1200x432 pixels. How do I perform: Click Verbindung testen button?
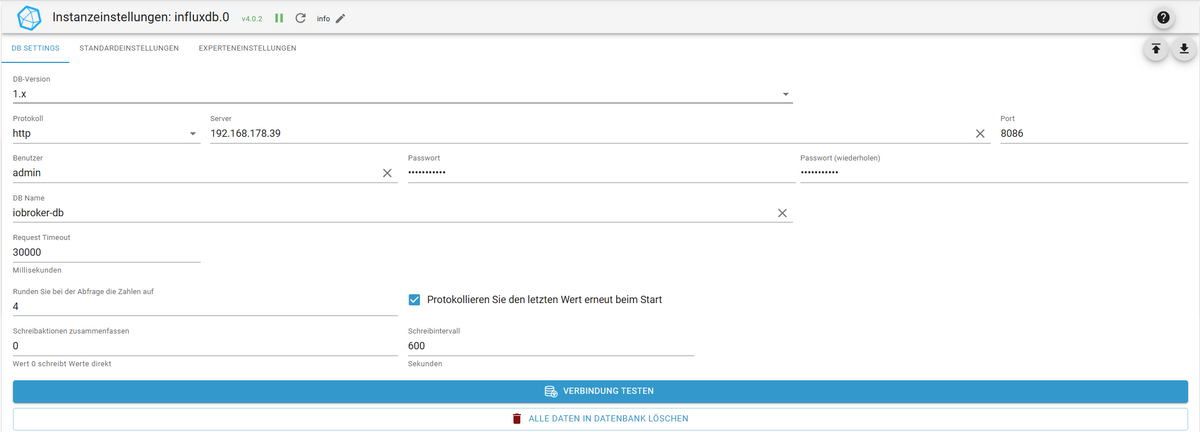pyautogui.click(x=600, y=391)
